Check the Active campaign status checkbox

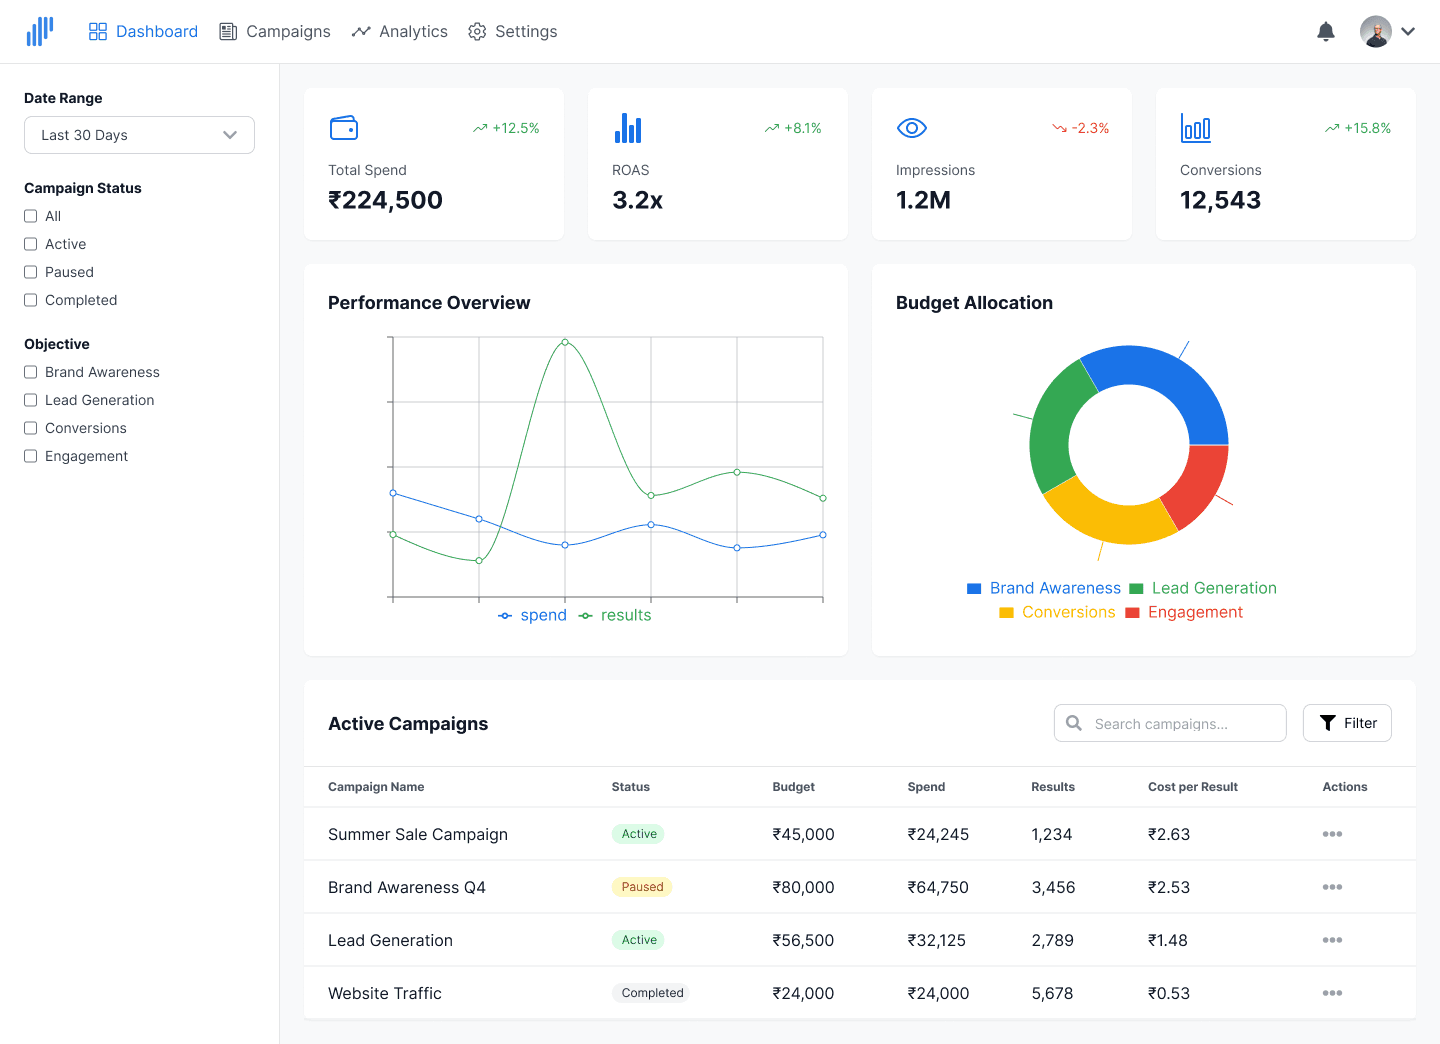point(31,244)
